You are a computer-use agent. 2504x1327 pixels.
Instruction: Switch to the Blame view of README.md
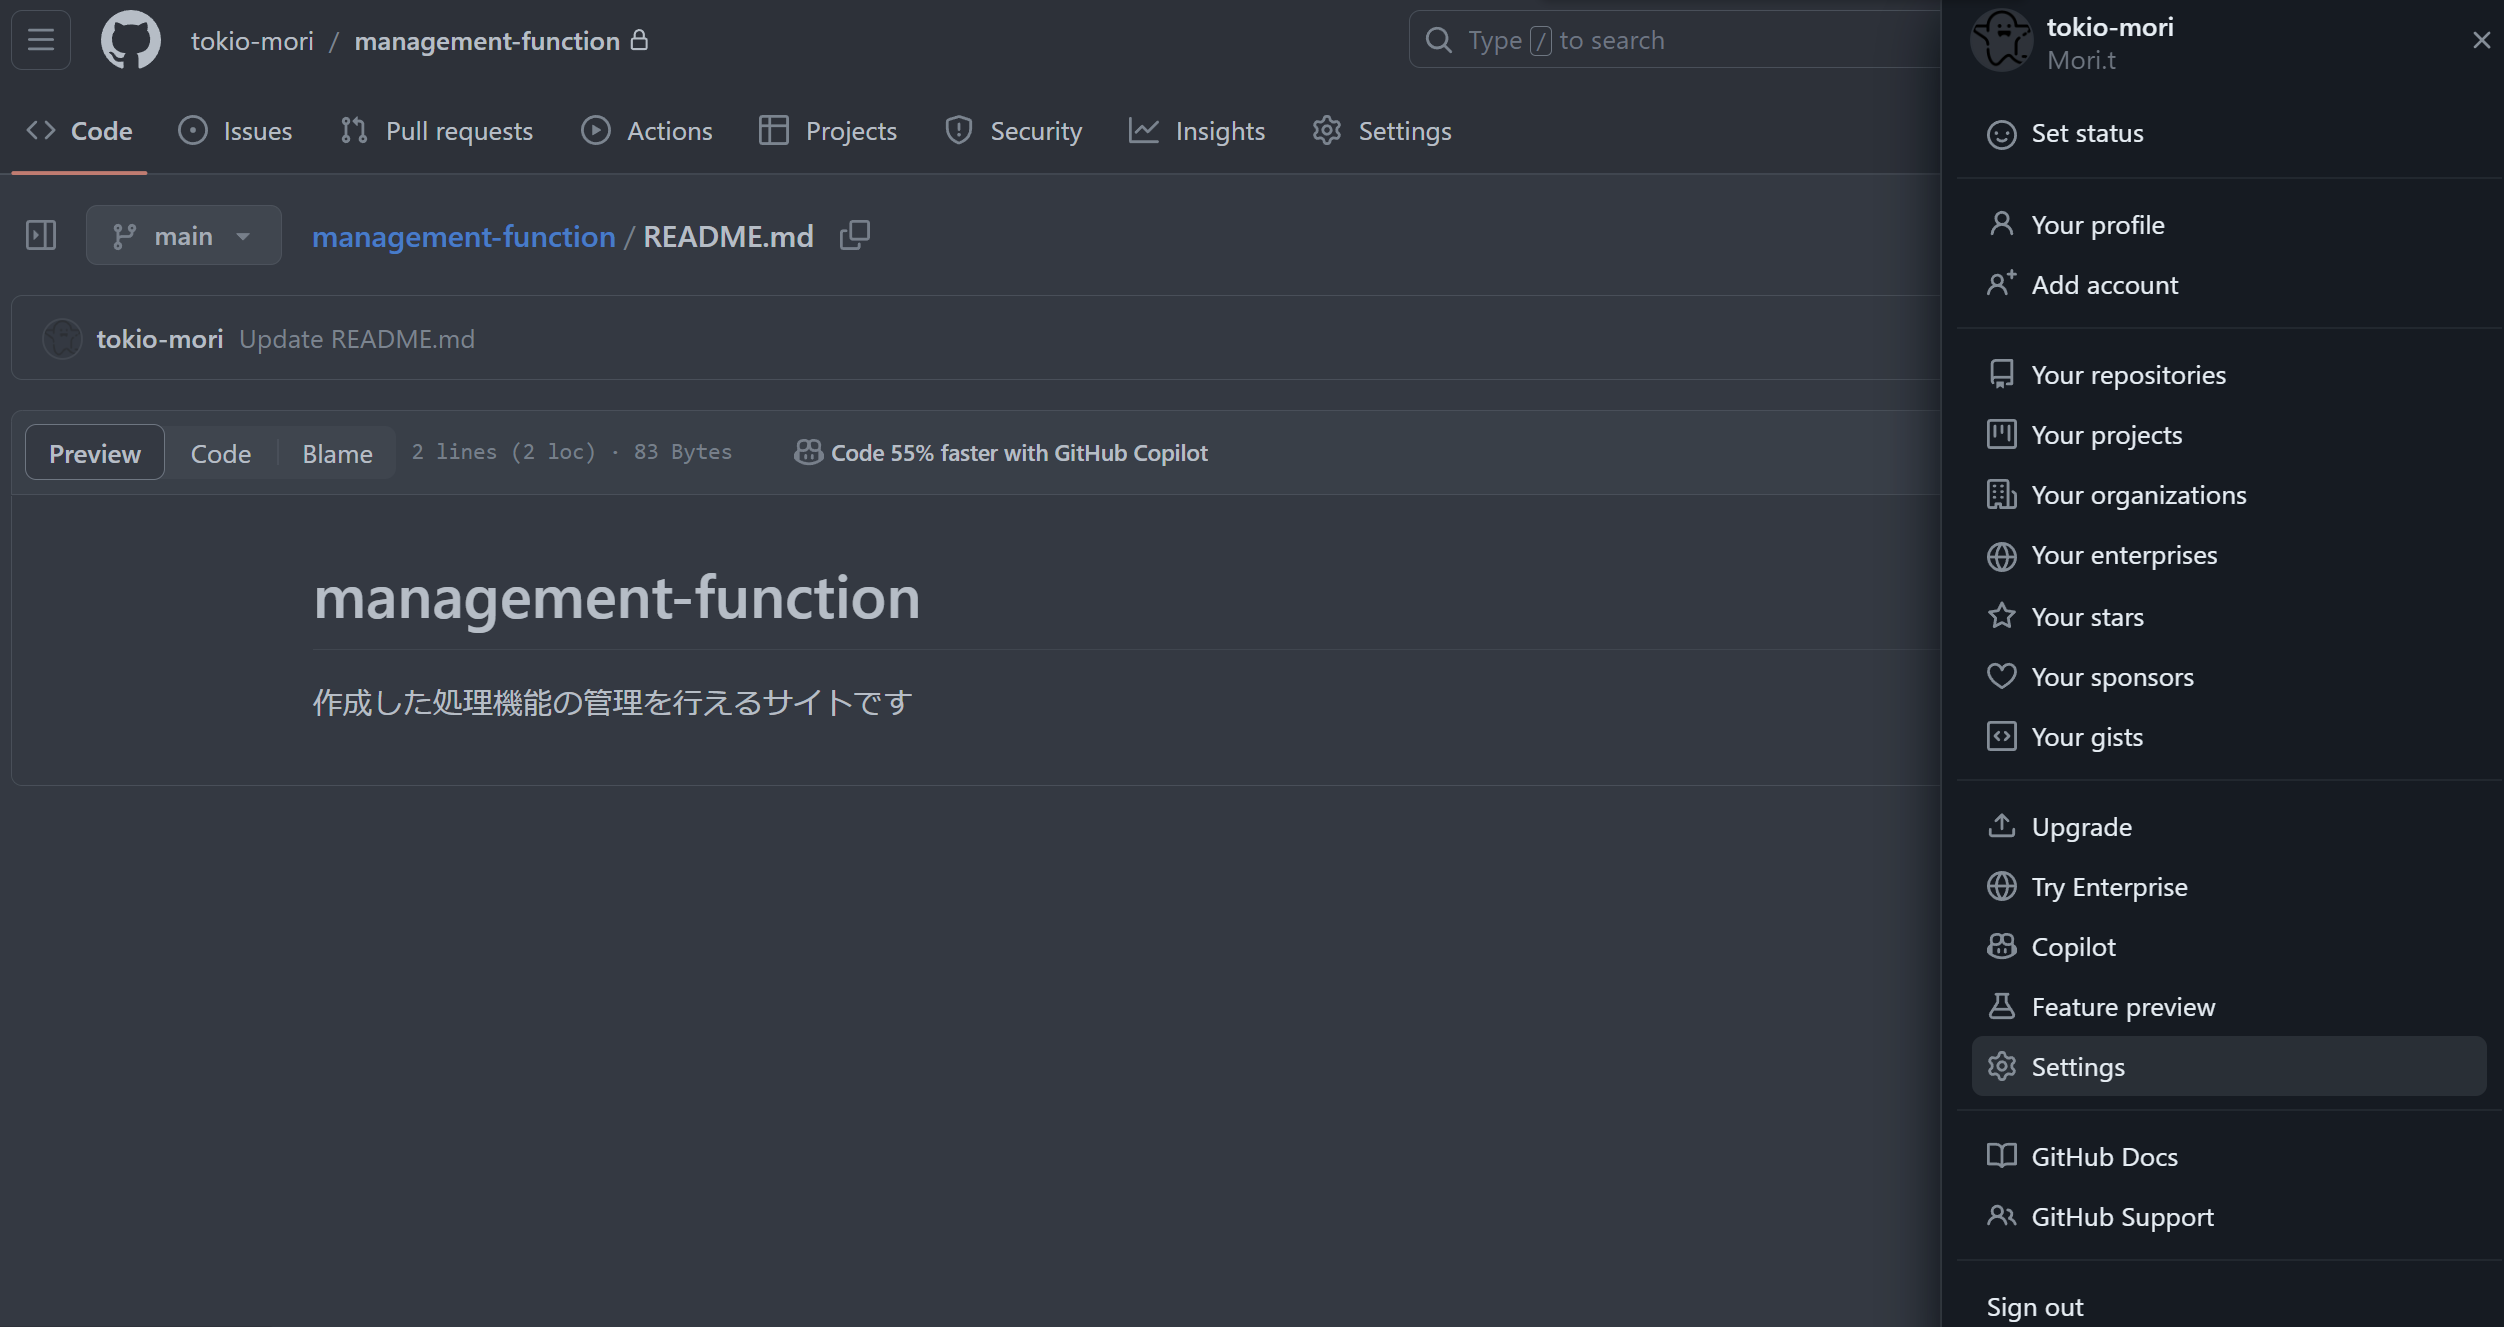tap(336, 453)
